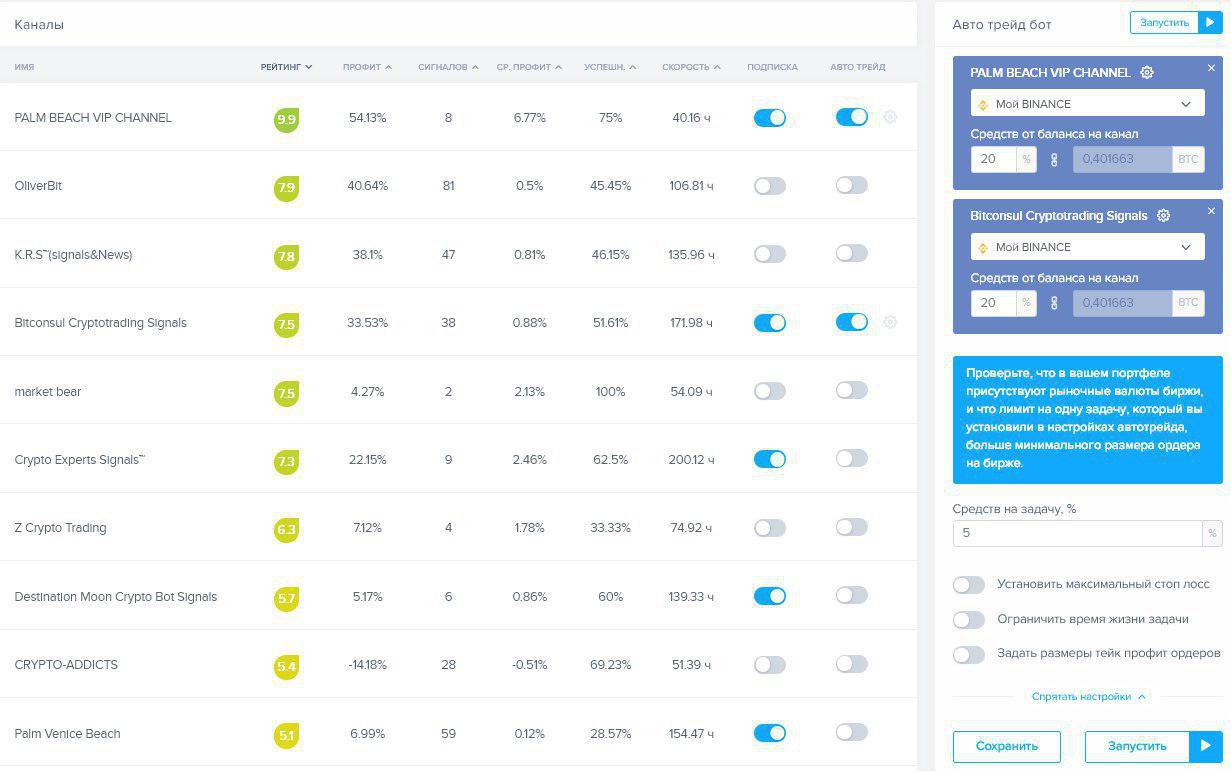Close the Bitconsul Cryptotrading Signals card
This screenshot has height=773, width=1231.
[1211, 211]
